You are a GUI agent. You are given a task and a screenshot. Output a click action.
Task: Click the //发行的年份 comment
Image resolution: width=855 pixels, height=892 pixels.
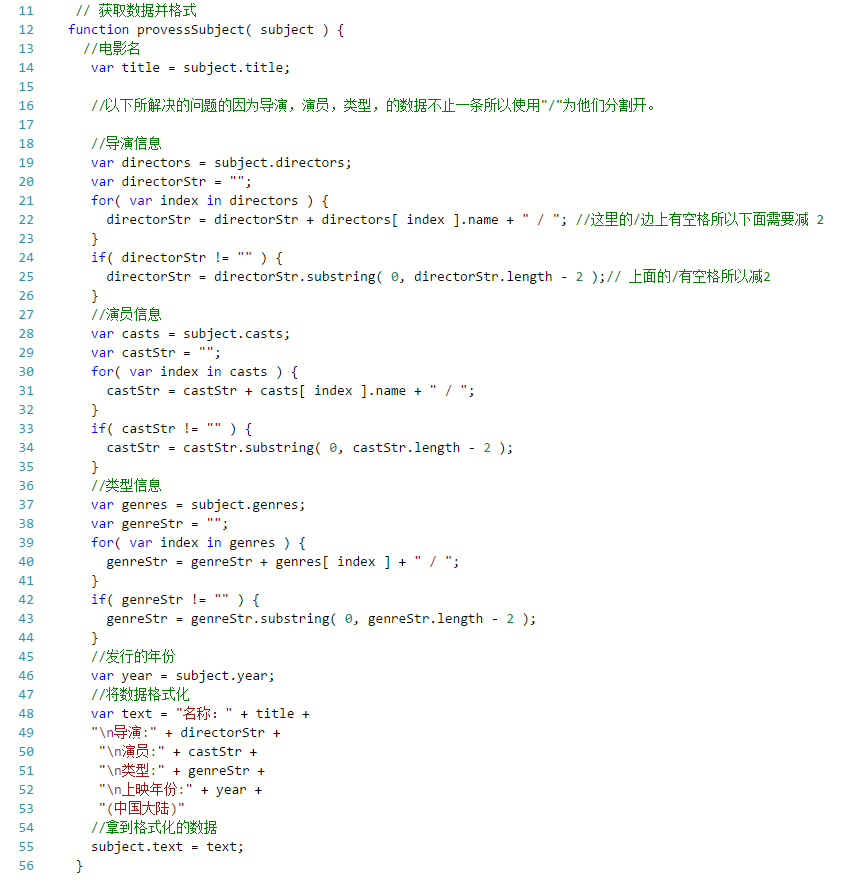pyautogui.click(x=133, y=656)
